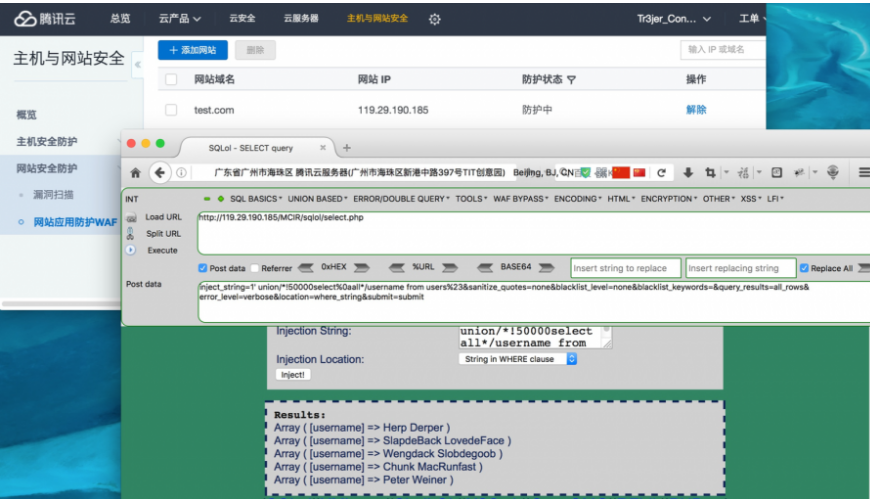This screenshot has width=870, height=499.
Task: Open the SQL BASICS menu
Action: tap(256, 199)
